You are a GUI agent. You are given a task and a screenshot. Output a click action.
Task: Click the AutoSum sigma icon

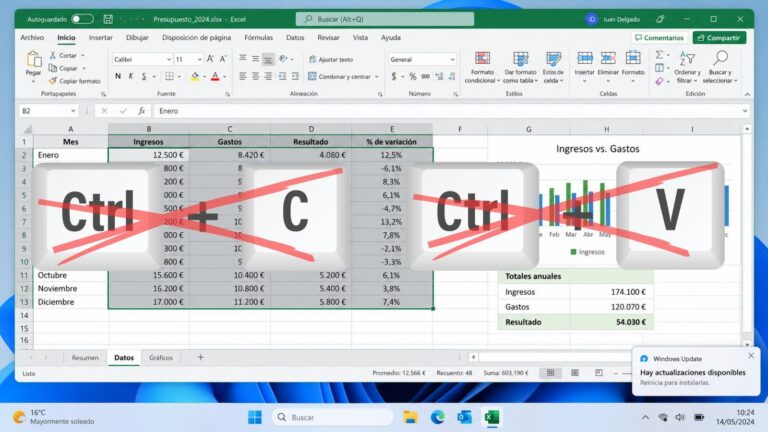pyautogui.click(x=659, y=54)
